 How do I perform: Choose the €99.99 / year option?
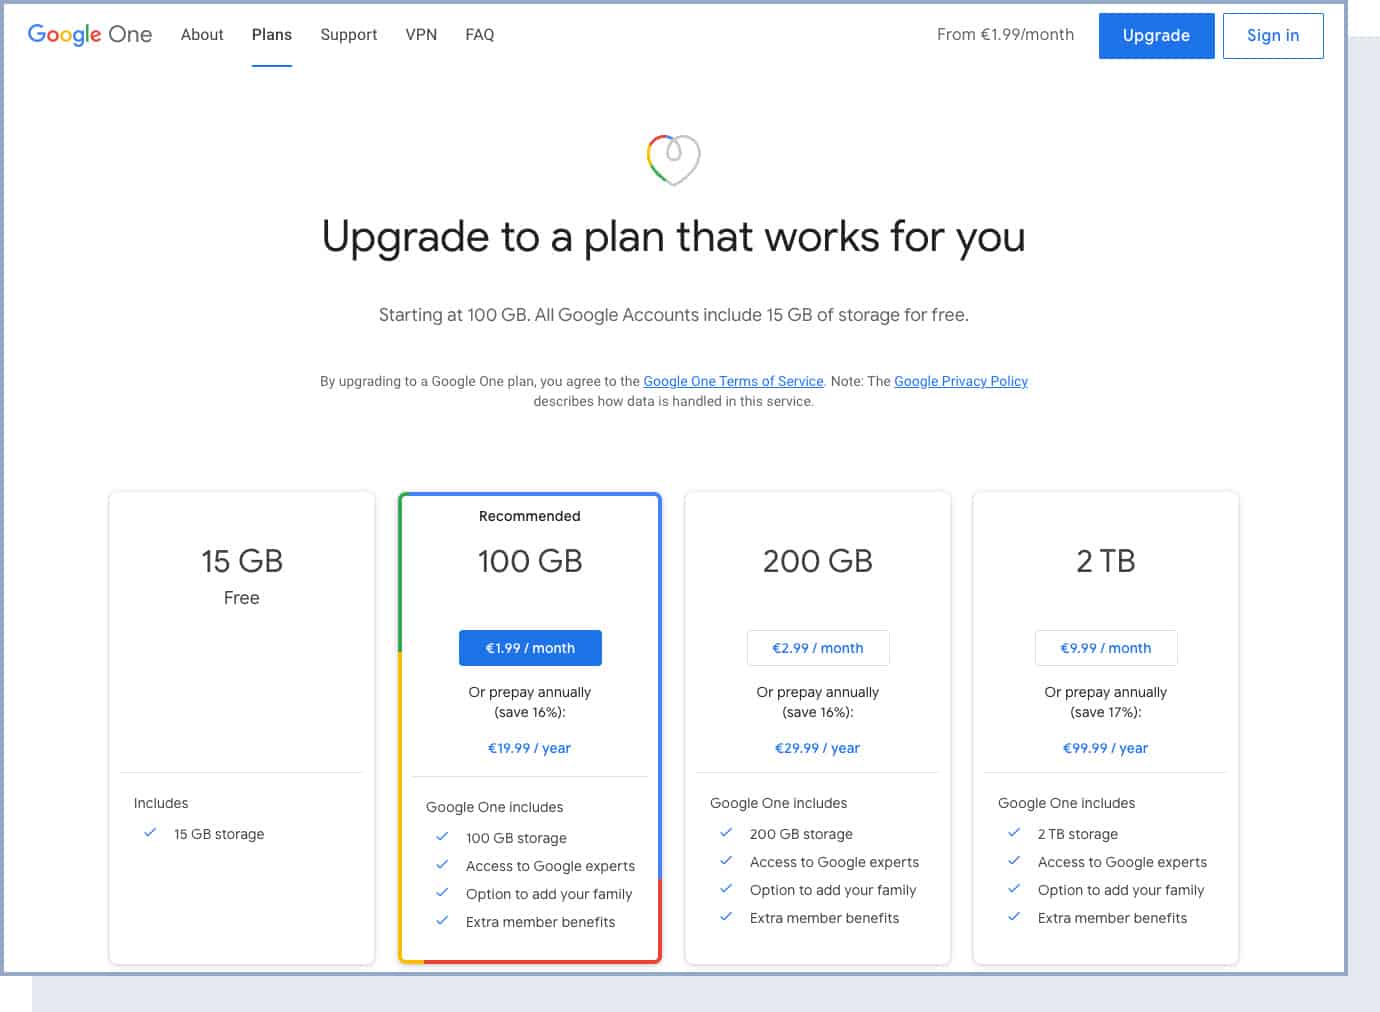[x=1105, y=748]
